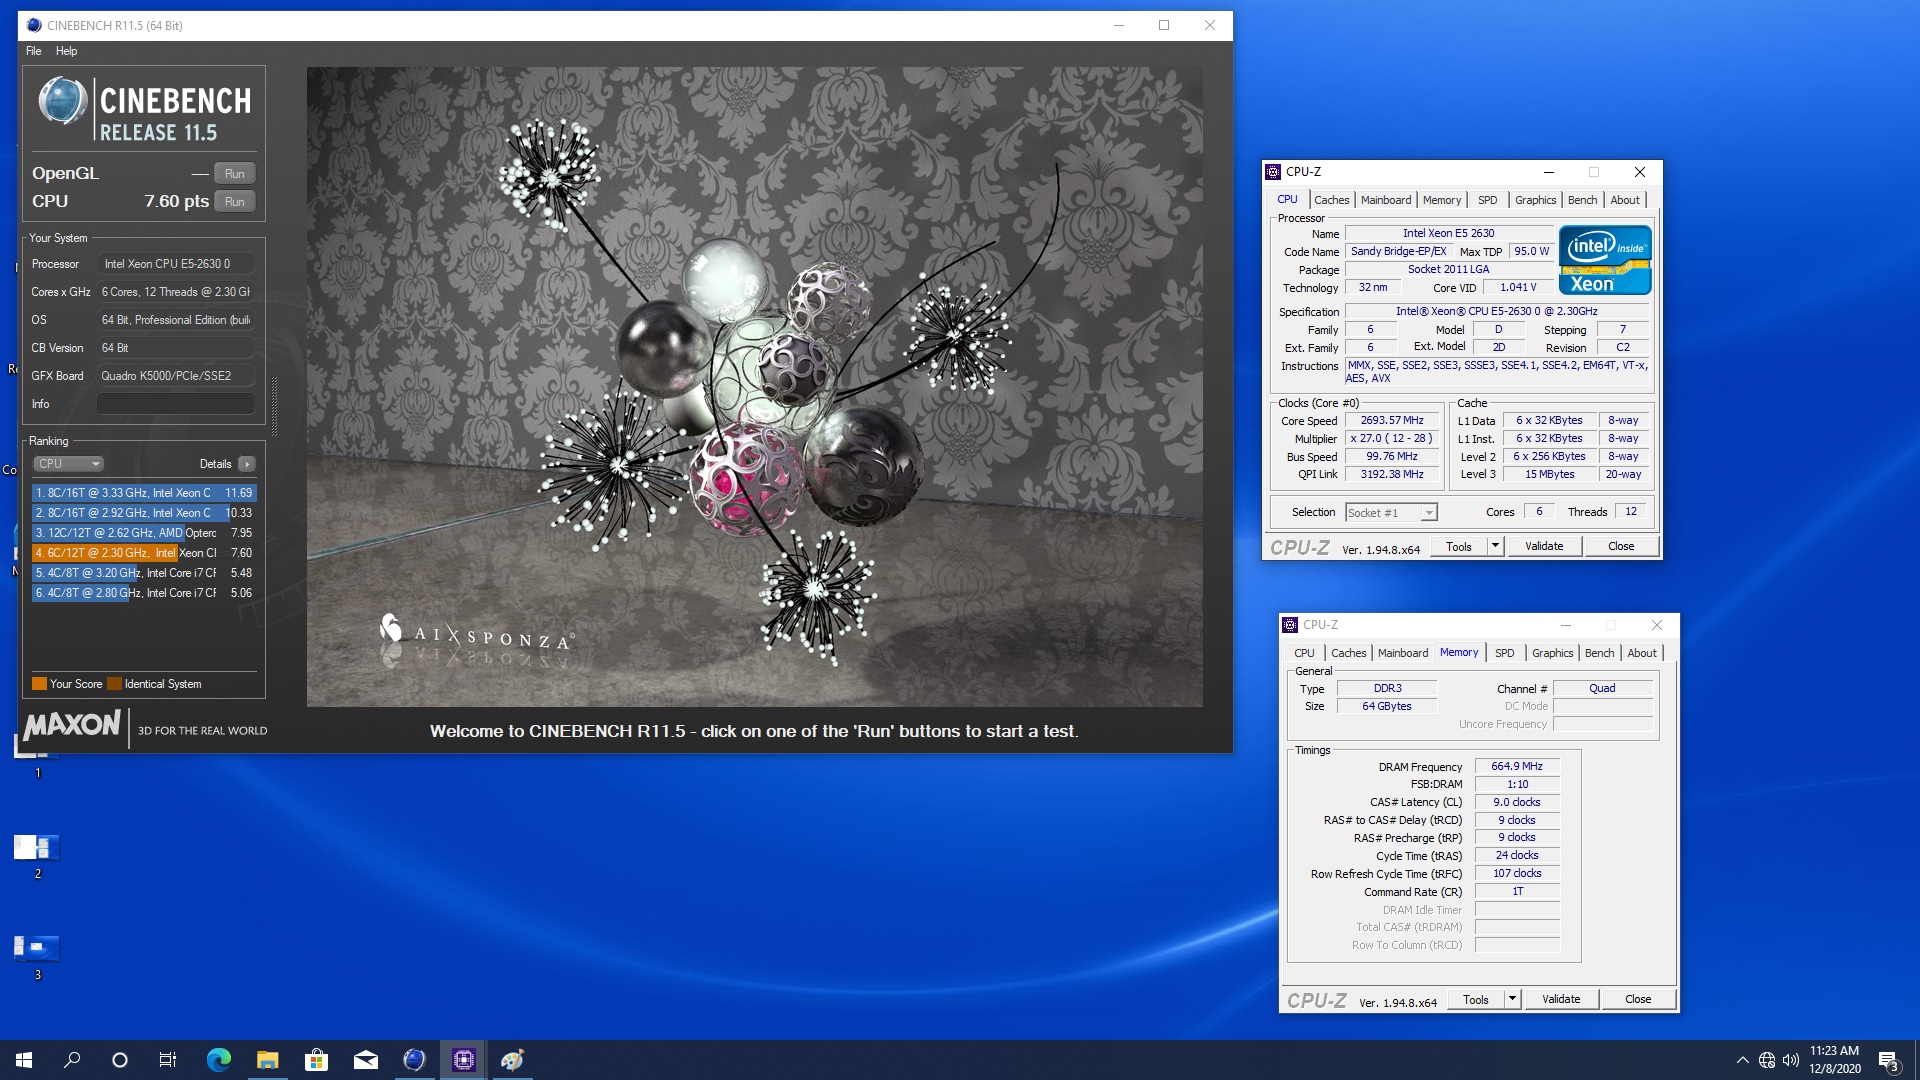Run the CPU benchmark test
Screen dimensions: 1920x1080
(x=234, y=201)
